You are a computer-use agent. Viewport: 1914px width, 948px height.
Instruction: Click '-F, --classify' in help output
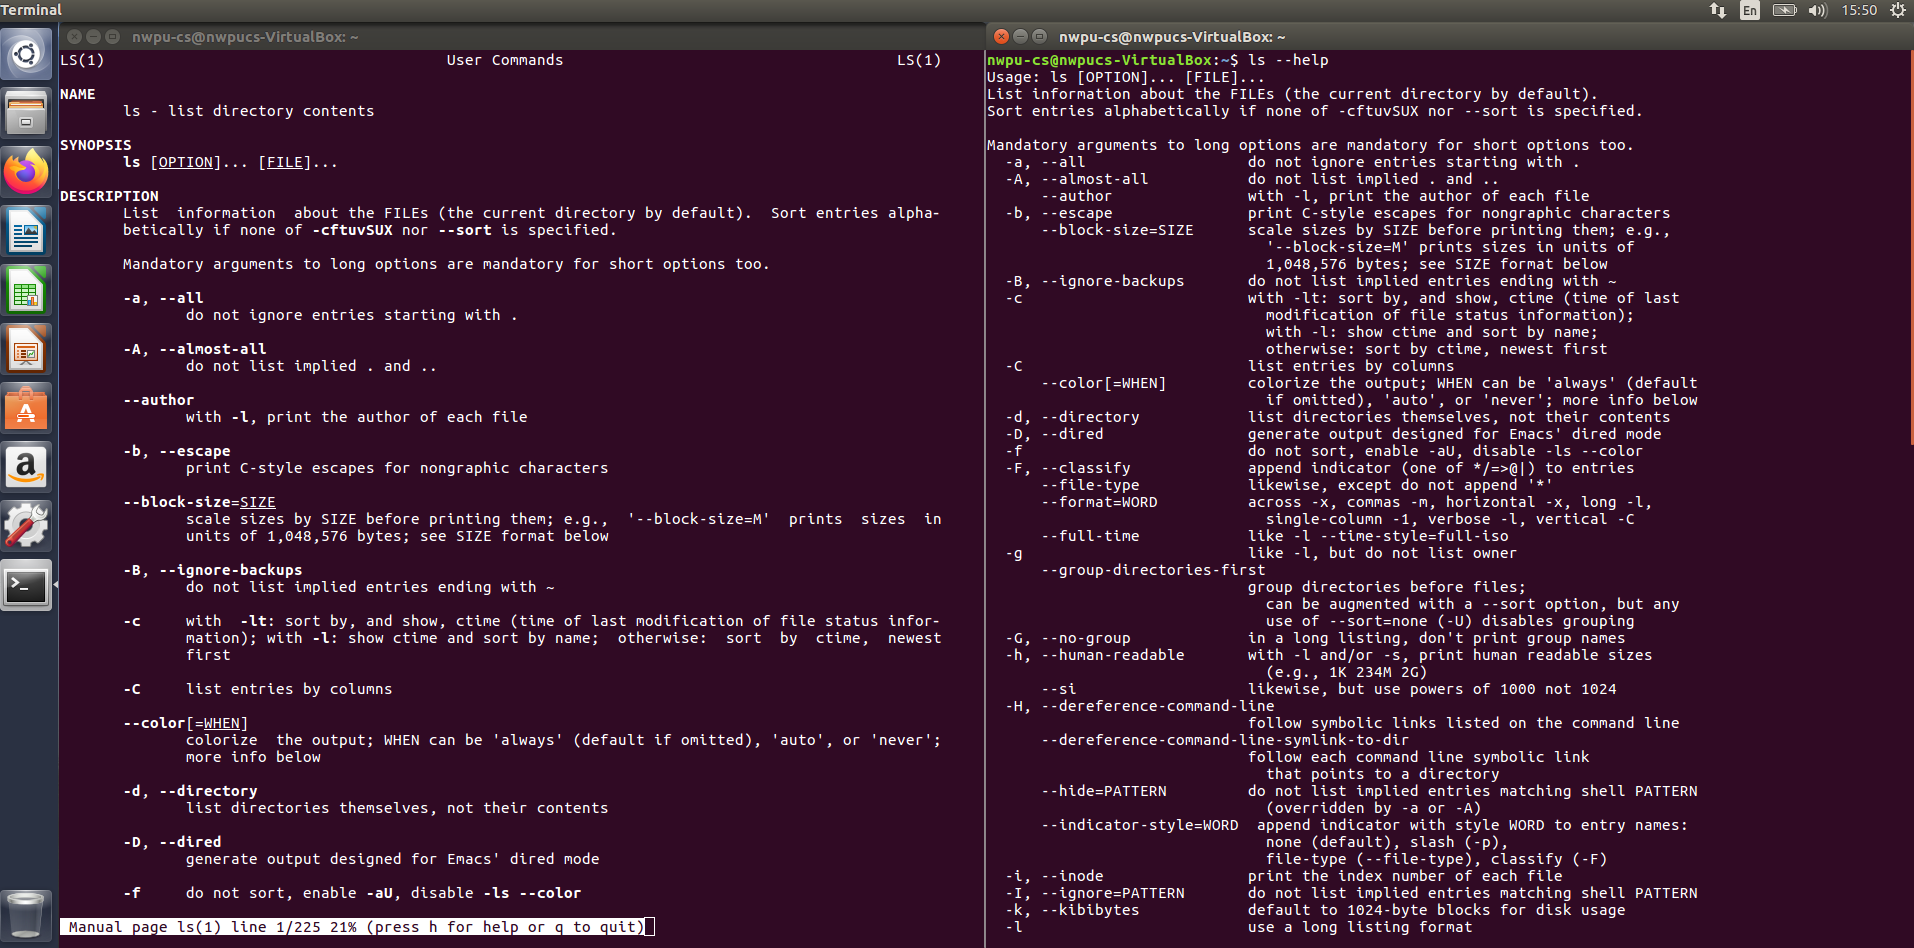point(1068,468)
